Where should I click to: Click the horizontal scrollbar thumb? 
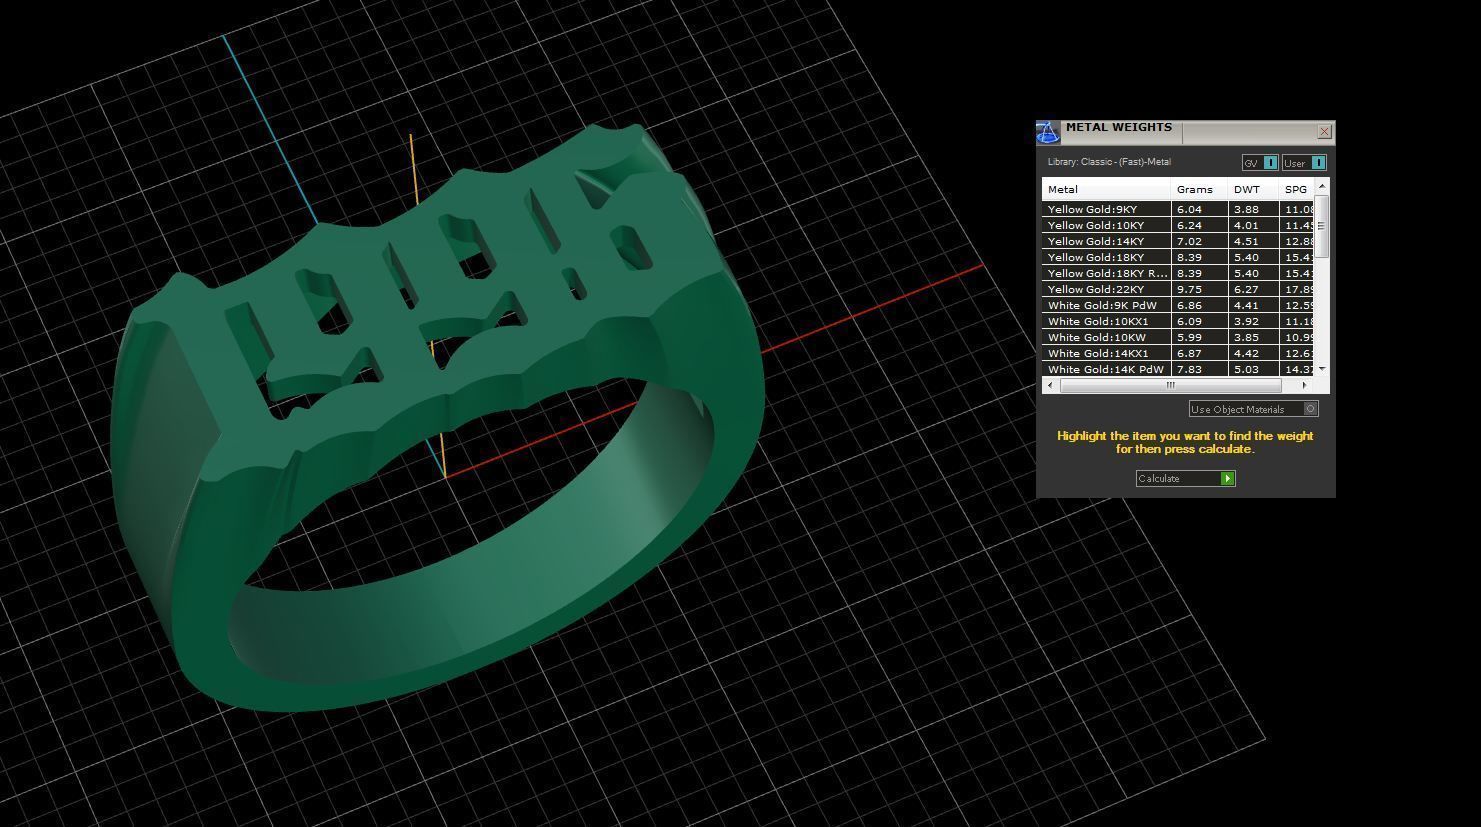1170,385
